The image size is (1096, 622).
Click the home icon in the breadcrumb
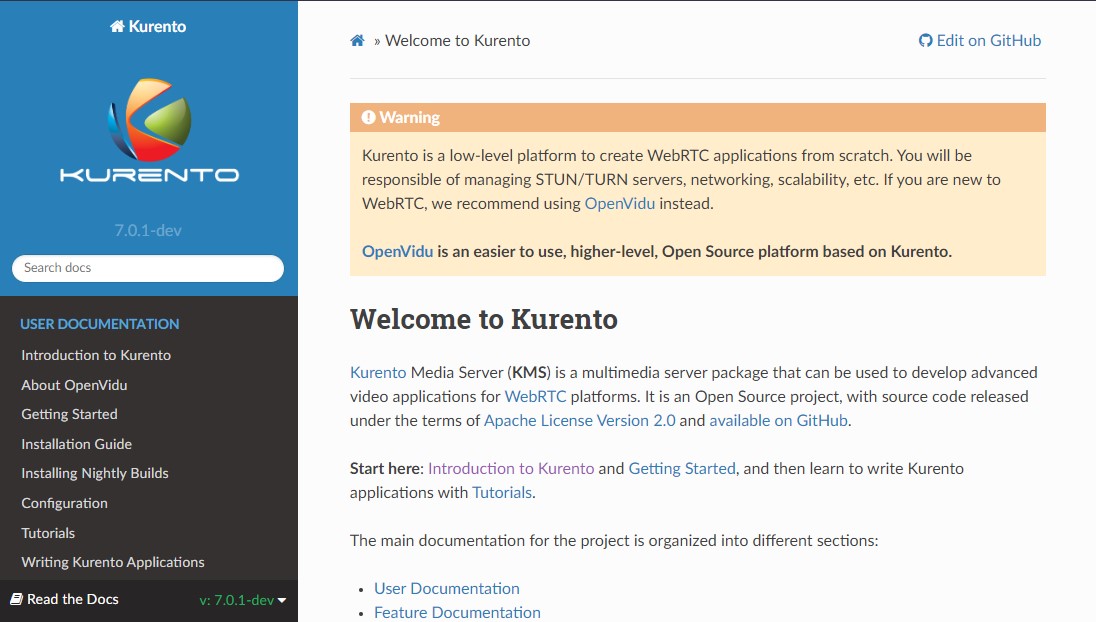pos(357,41)
